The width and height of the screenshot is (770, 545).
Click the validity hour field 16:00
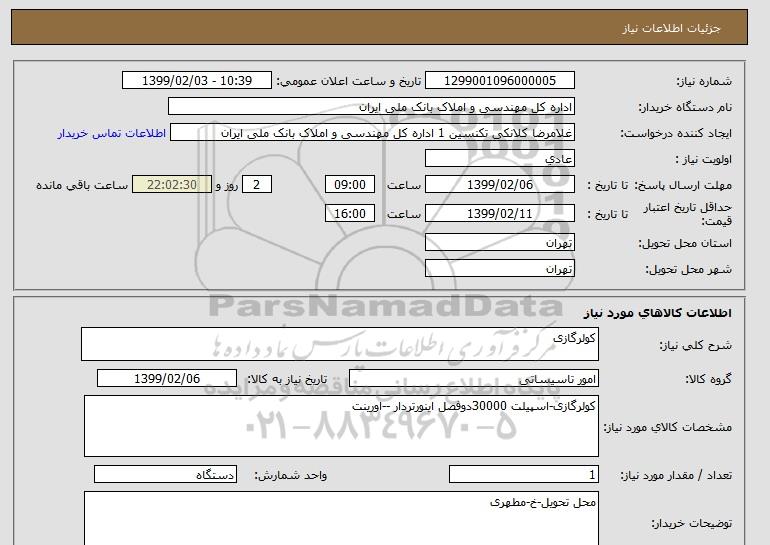(x=350, y=214)
